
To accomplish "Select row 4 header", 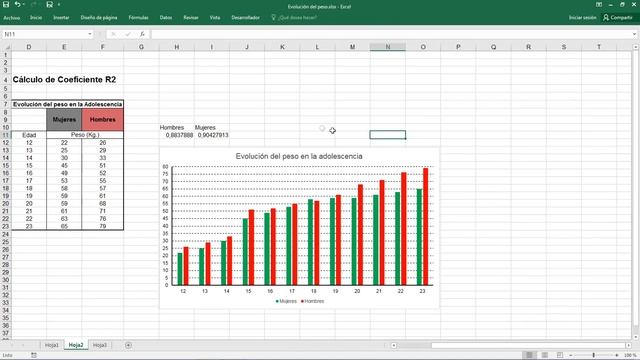I will [6, 80].
